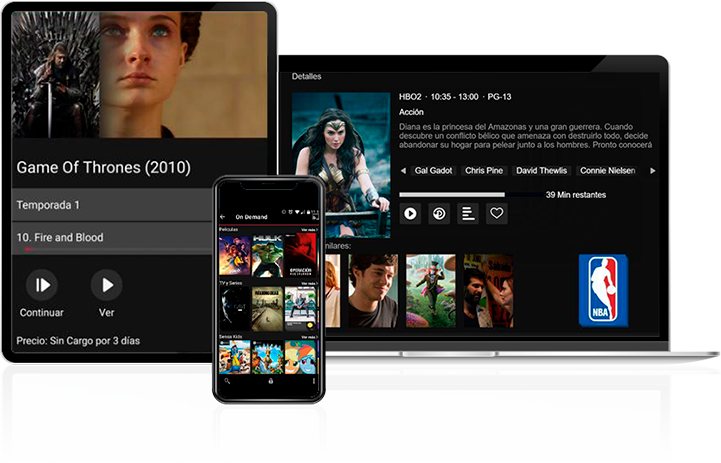Add to favorites with the heart icon
Viewport: 721px width, 463px height.
pyautogui.click(x=497, y=214)
